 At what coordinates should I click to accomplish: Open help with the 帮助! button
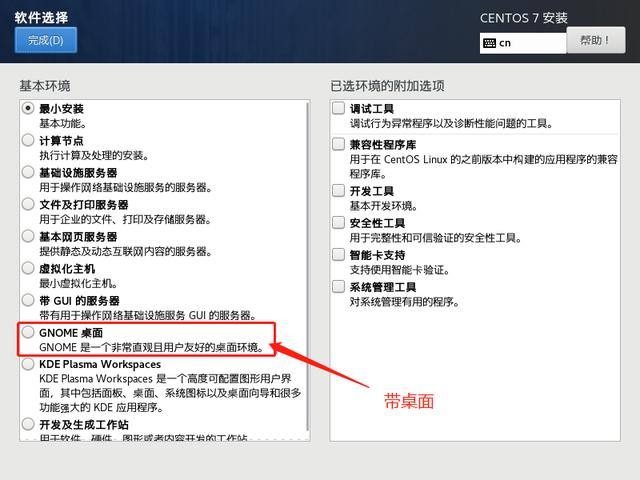595,40
